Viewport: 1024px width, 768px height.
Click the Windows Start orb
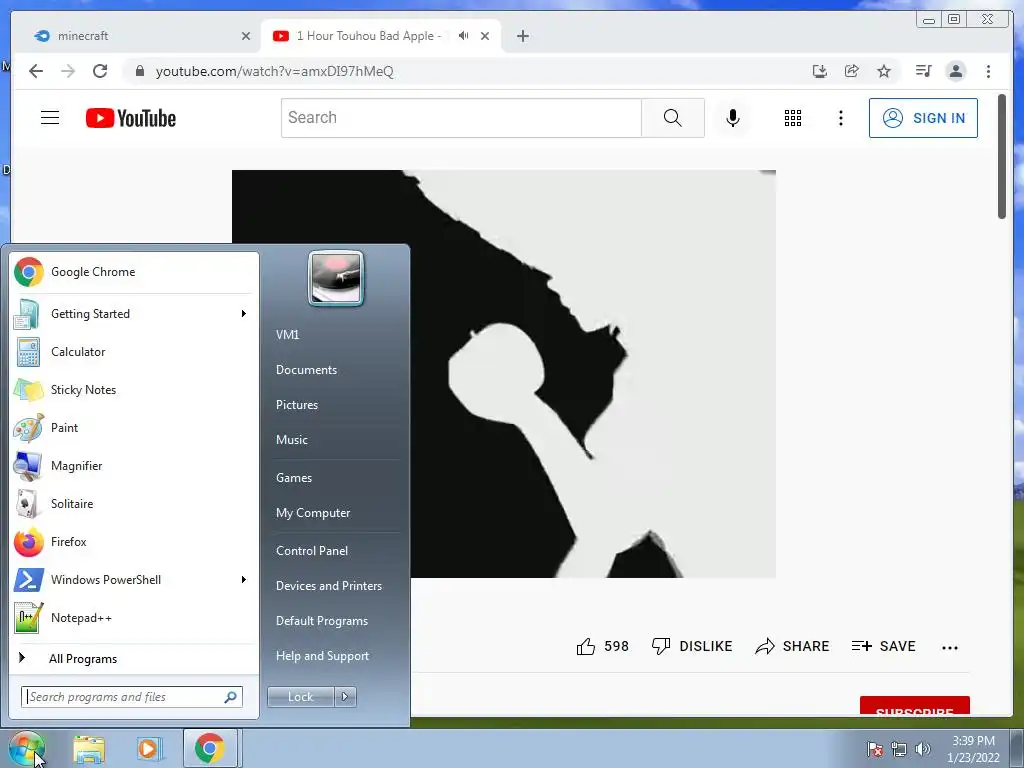point(26,749)
